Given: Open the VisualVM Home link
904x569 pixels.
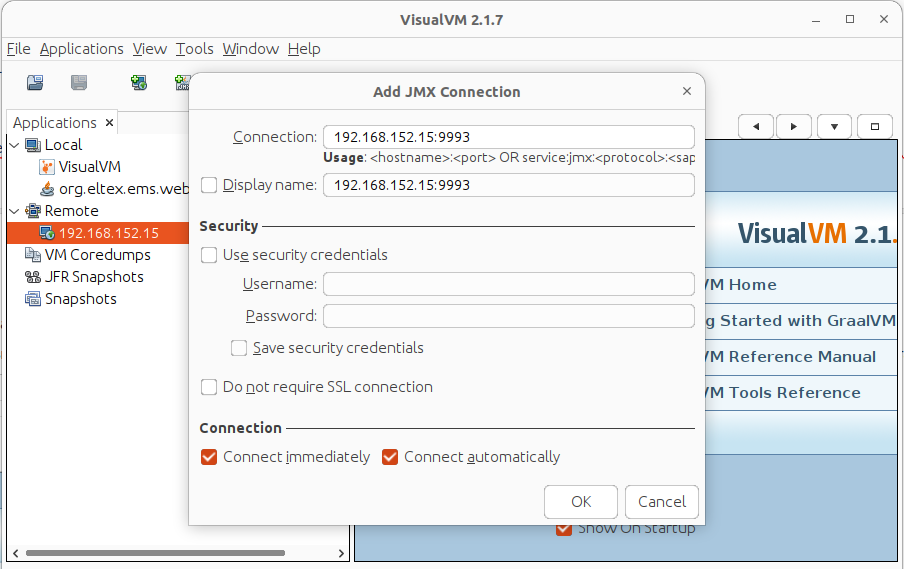Looking at the screenshot, I should click(x=741, y=285).
